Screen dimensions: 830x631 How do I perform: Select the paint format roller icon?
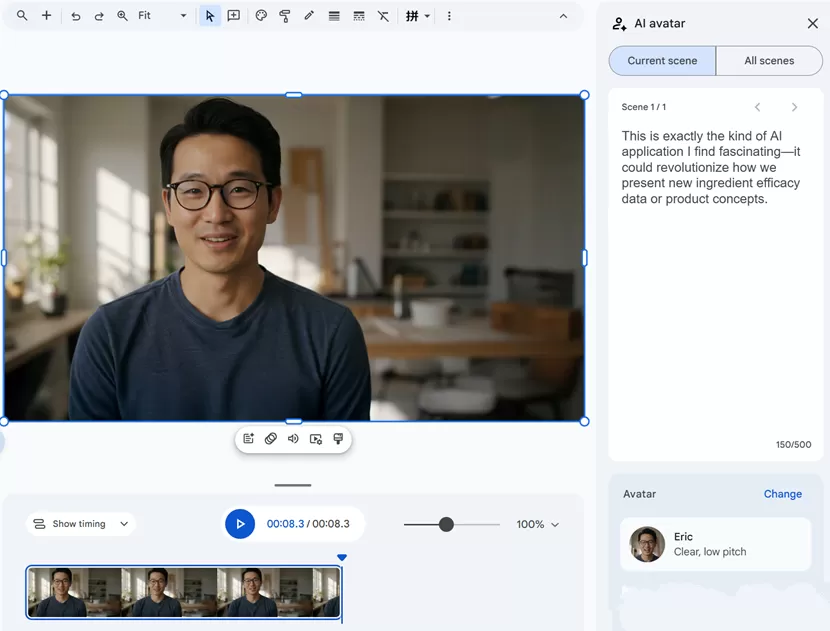tap(285, 16)
